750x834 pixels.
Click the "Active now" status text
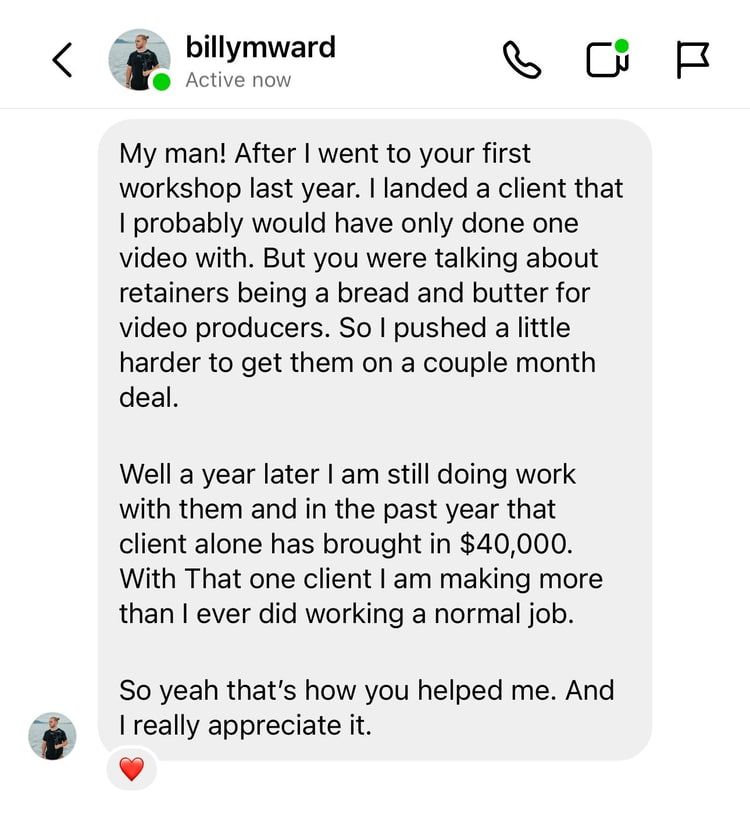(238, 80)
